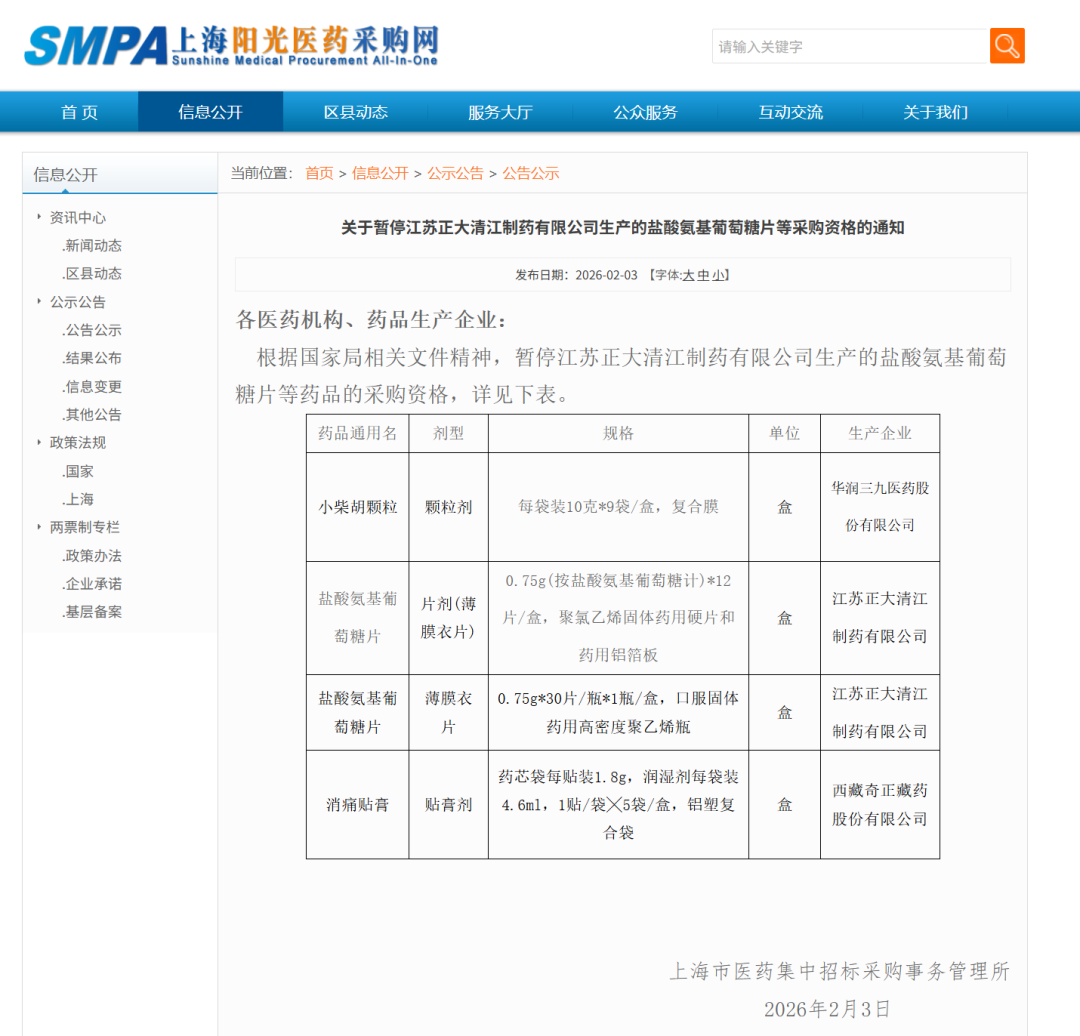
Task: Open 政策办法 in sidebar
Action: click(92, 556)
